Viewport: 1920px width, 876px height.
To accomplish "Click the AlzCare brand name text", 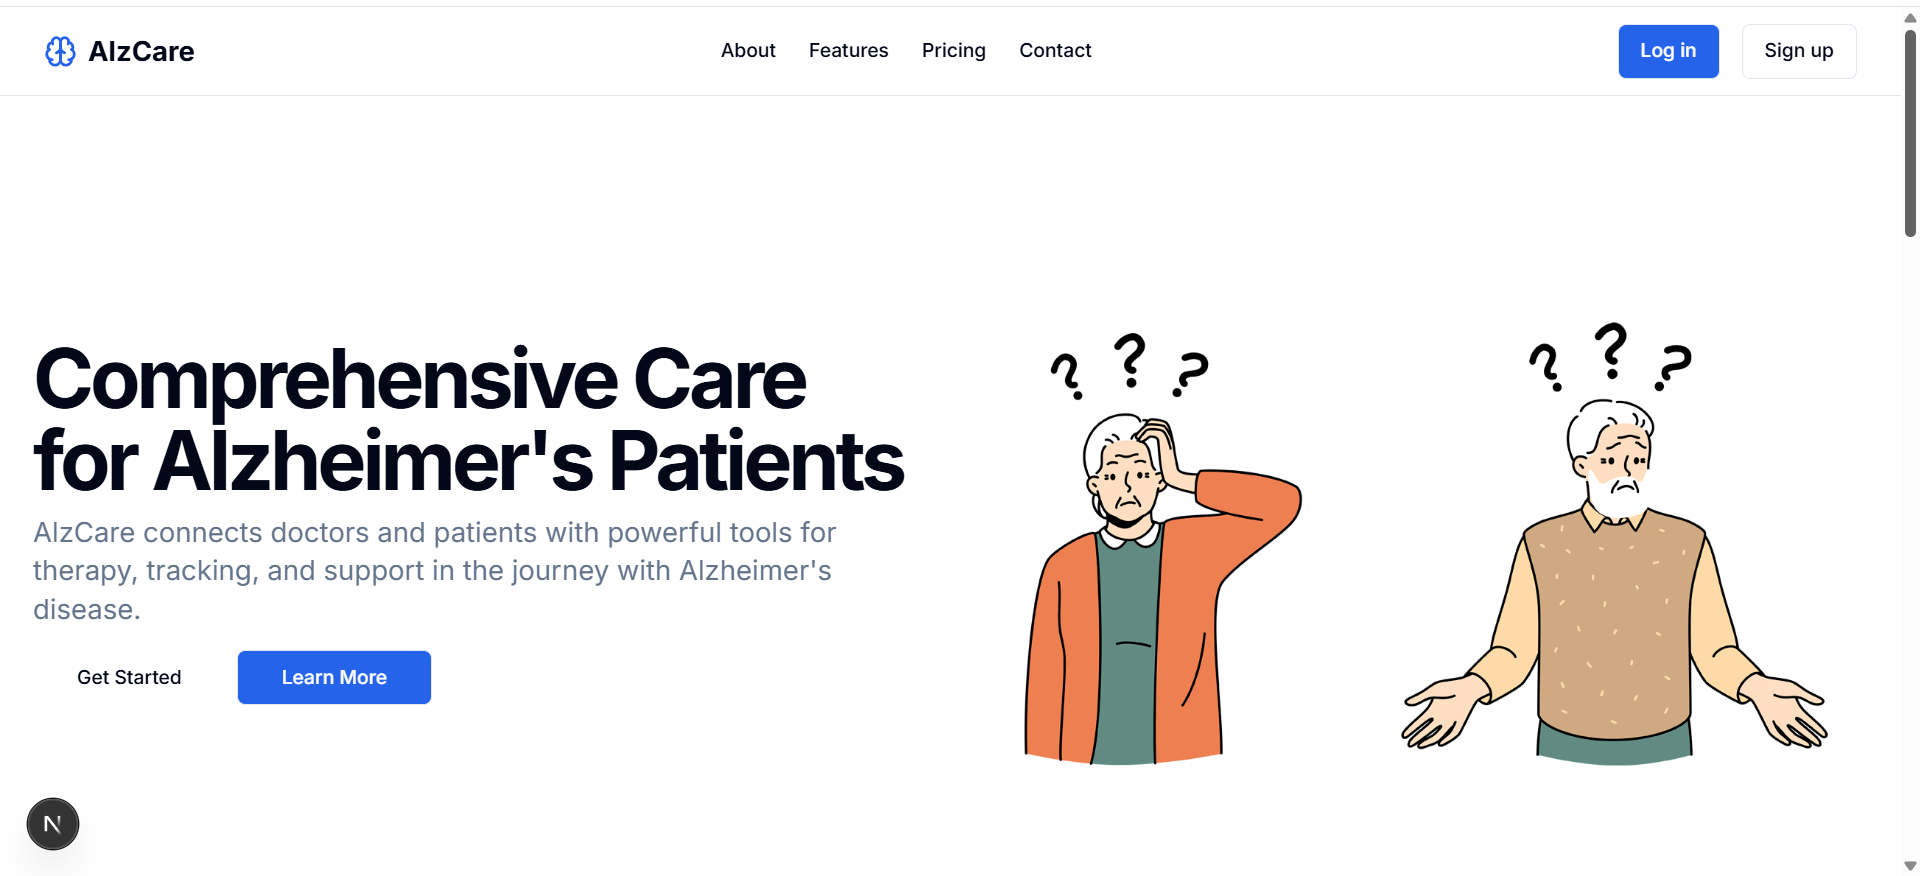I will click(142, 51).
